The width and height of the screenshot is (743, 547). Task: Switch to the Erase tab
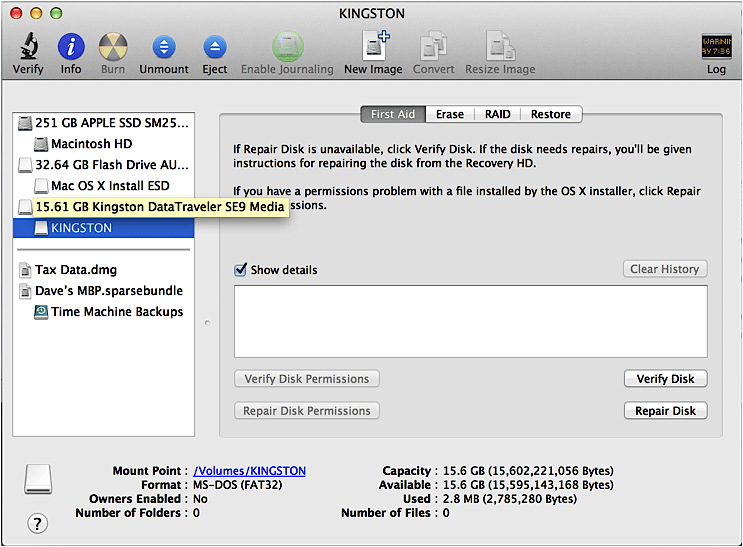(x=449, y=114)
